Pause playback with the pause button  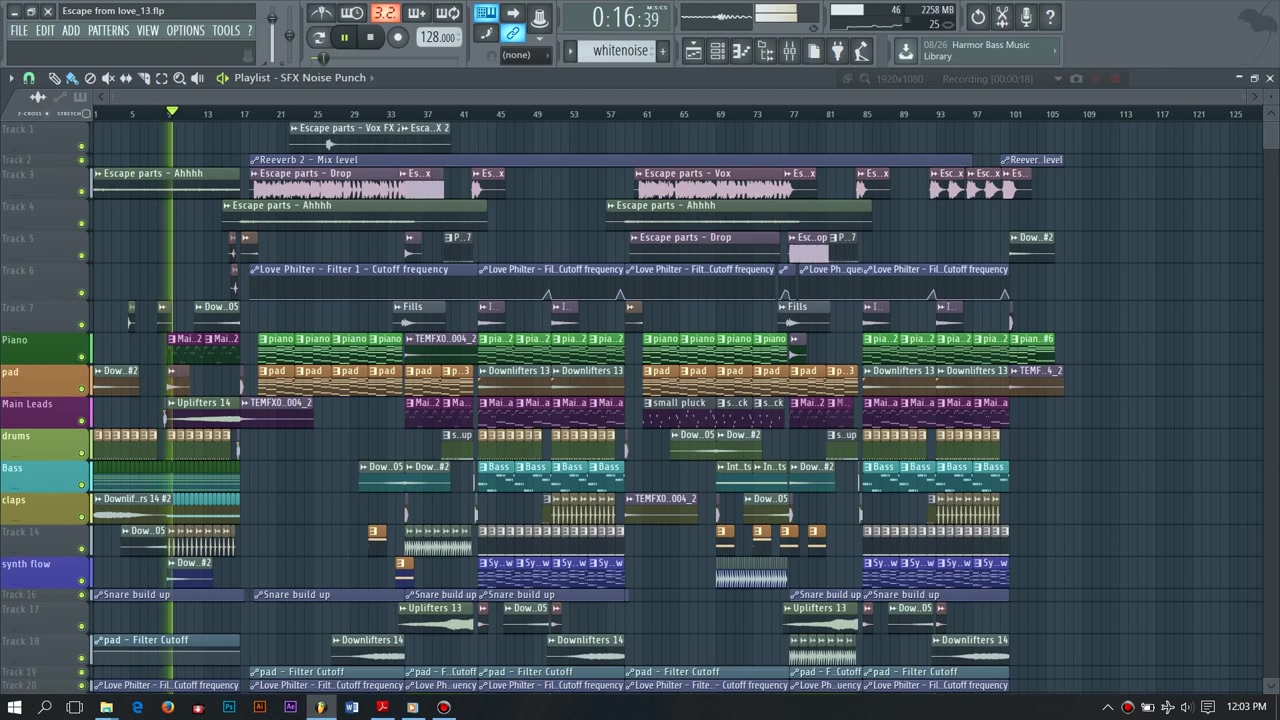[344, 38]
